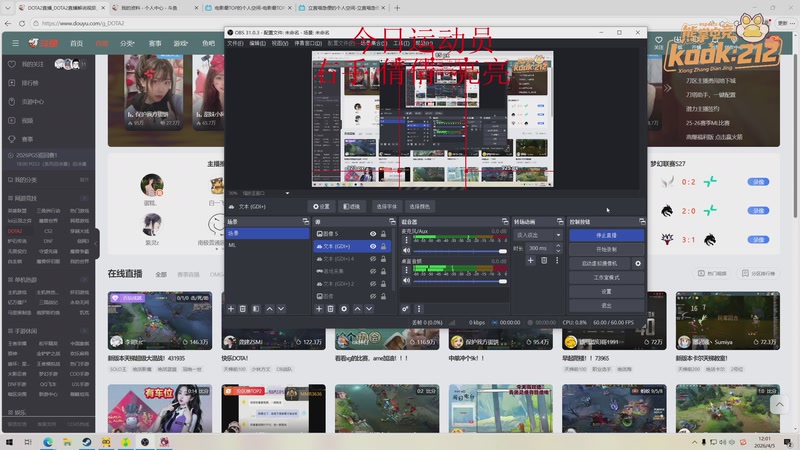Toggle lock on selected 文本 (GDI+) source
The image size is (800, 450).
[383, 246]
